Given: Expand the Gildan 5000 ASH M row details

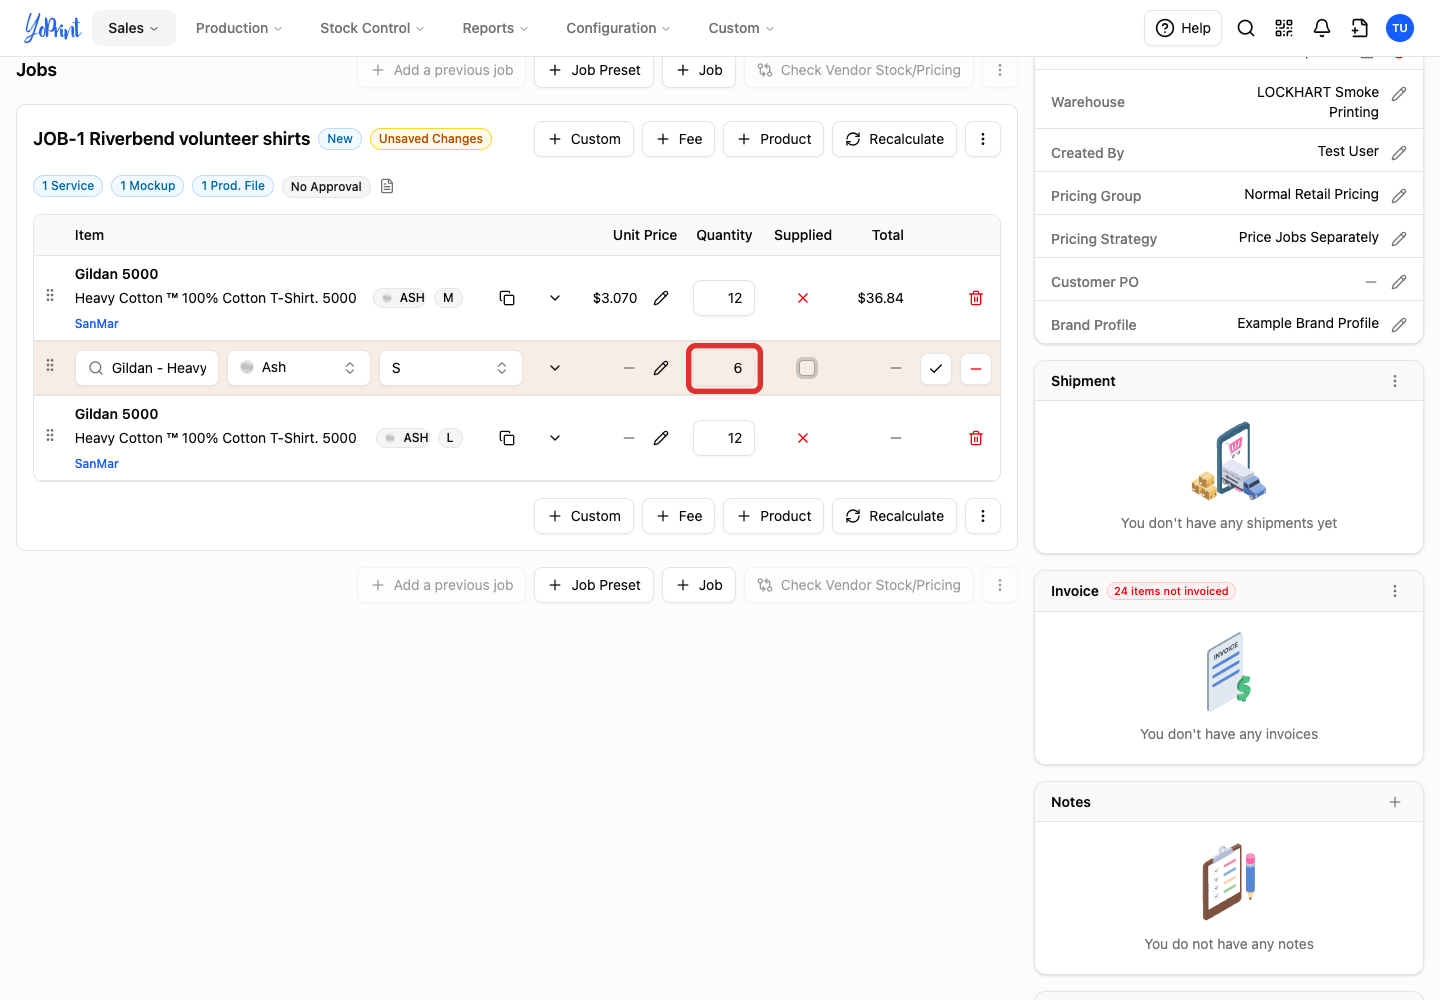Looking at the screenshot, I should tap(555, 298).
